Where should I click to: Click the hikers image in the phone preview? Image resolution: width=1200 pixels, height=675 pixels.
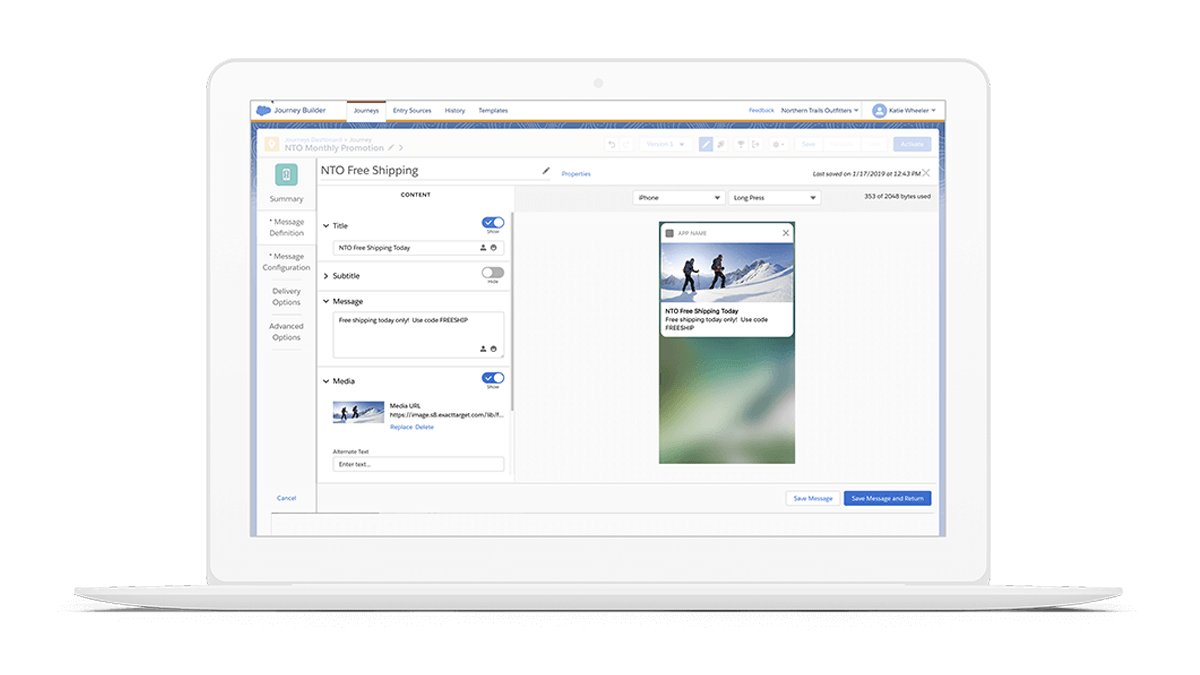(x=727, y=272)
